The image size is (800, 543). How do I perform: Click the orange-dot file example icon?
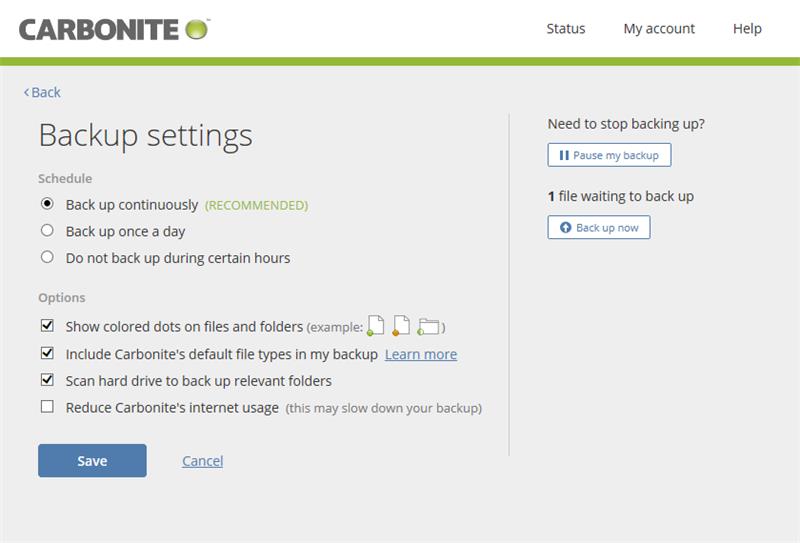coord(401,326)
